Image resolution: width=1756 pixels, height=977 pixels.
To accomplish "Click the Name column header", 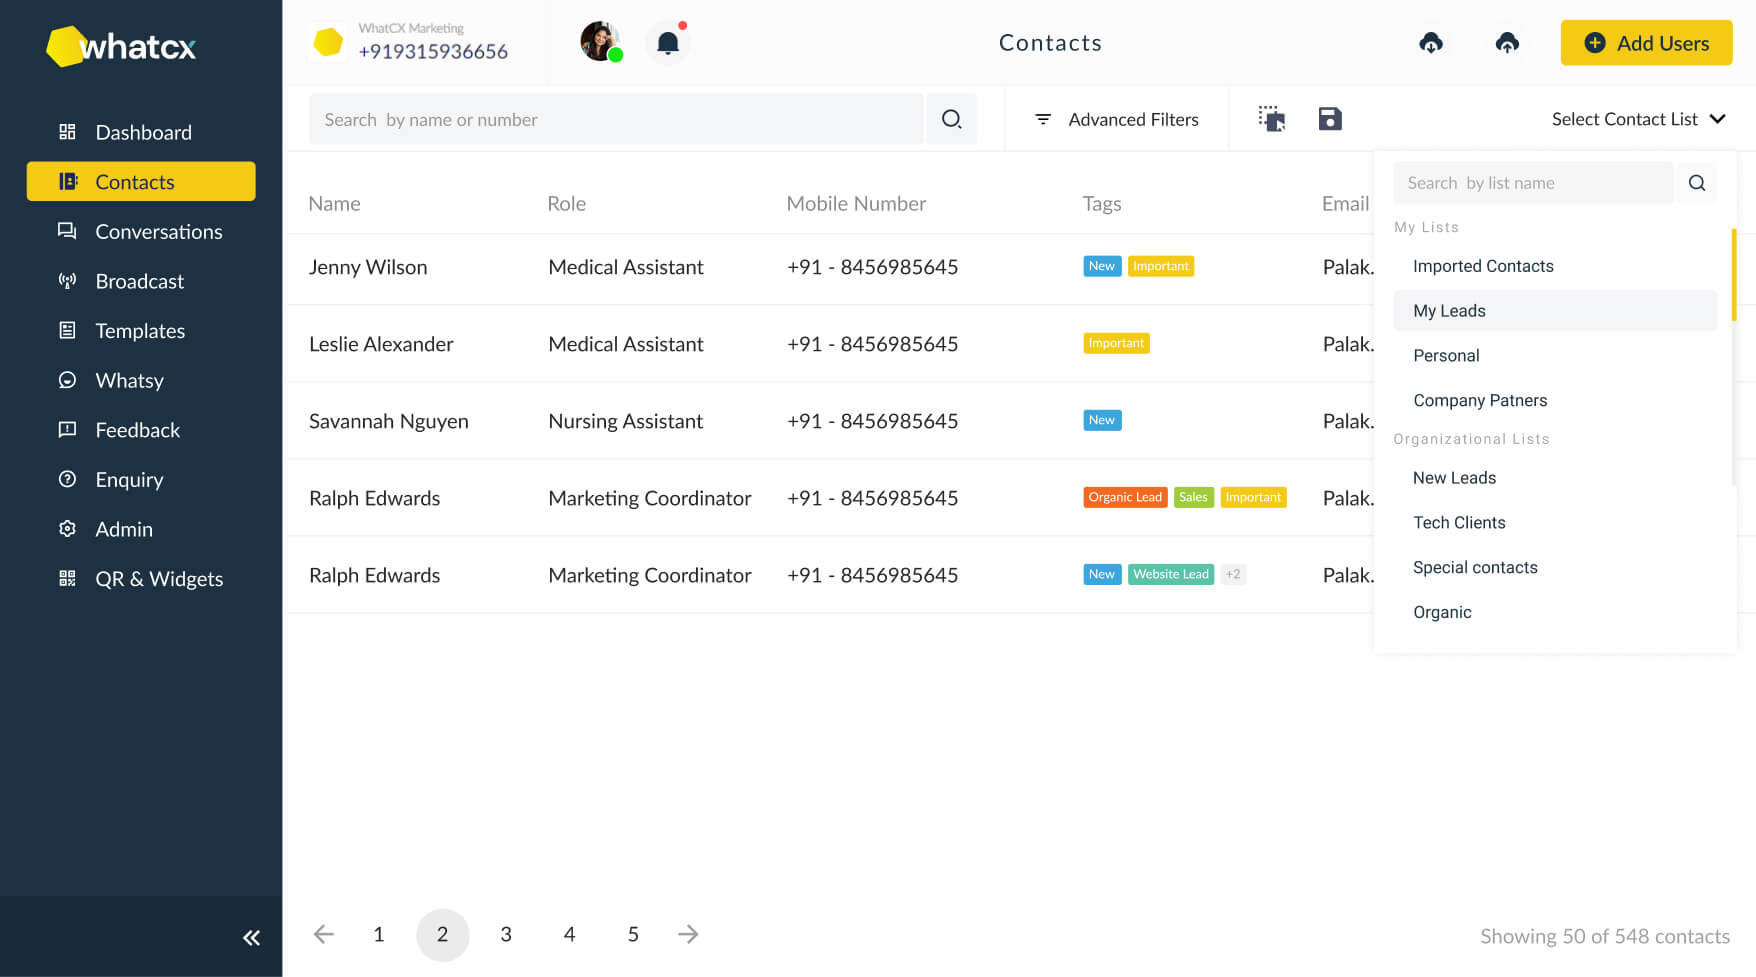I will point(334,203).
